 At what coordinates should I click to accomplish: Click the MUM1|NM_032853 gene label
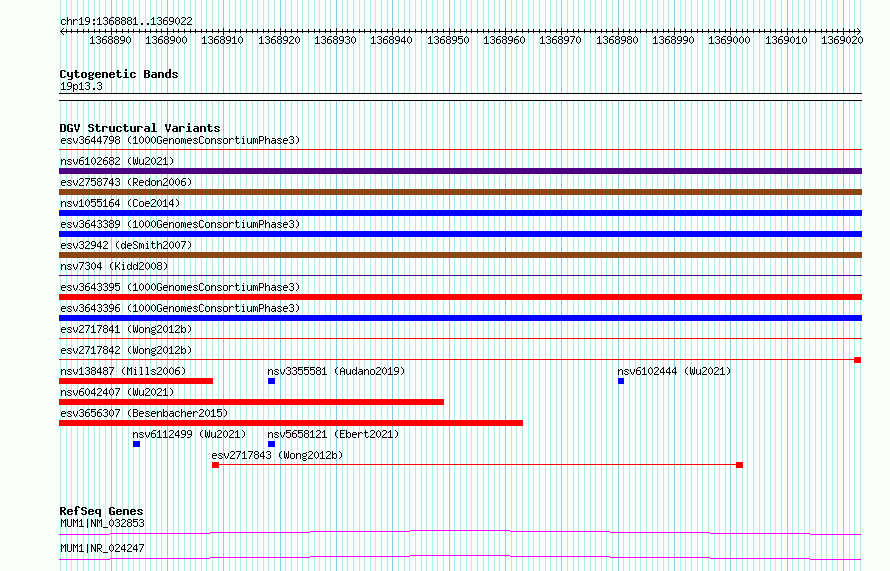point(102,523)
